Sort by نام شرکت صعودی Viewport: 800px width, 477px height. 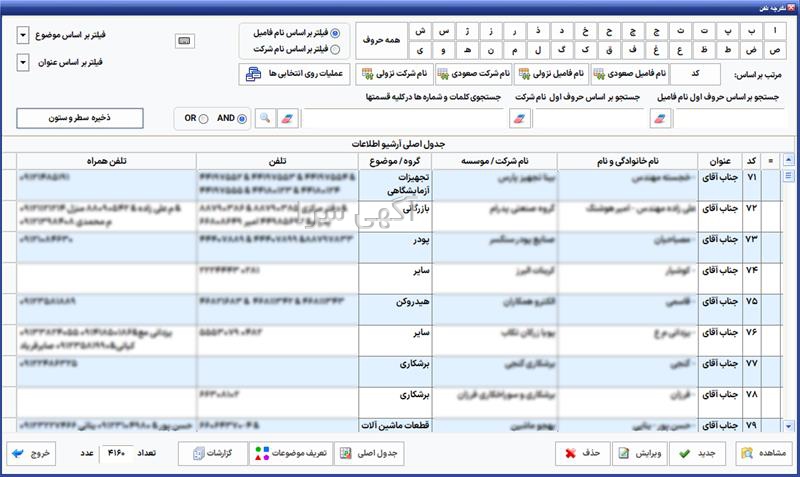pyautogui.click(x=473, y=74)
